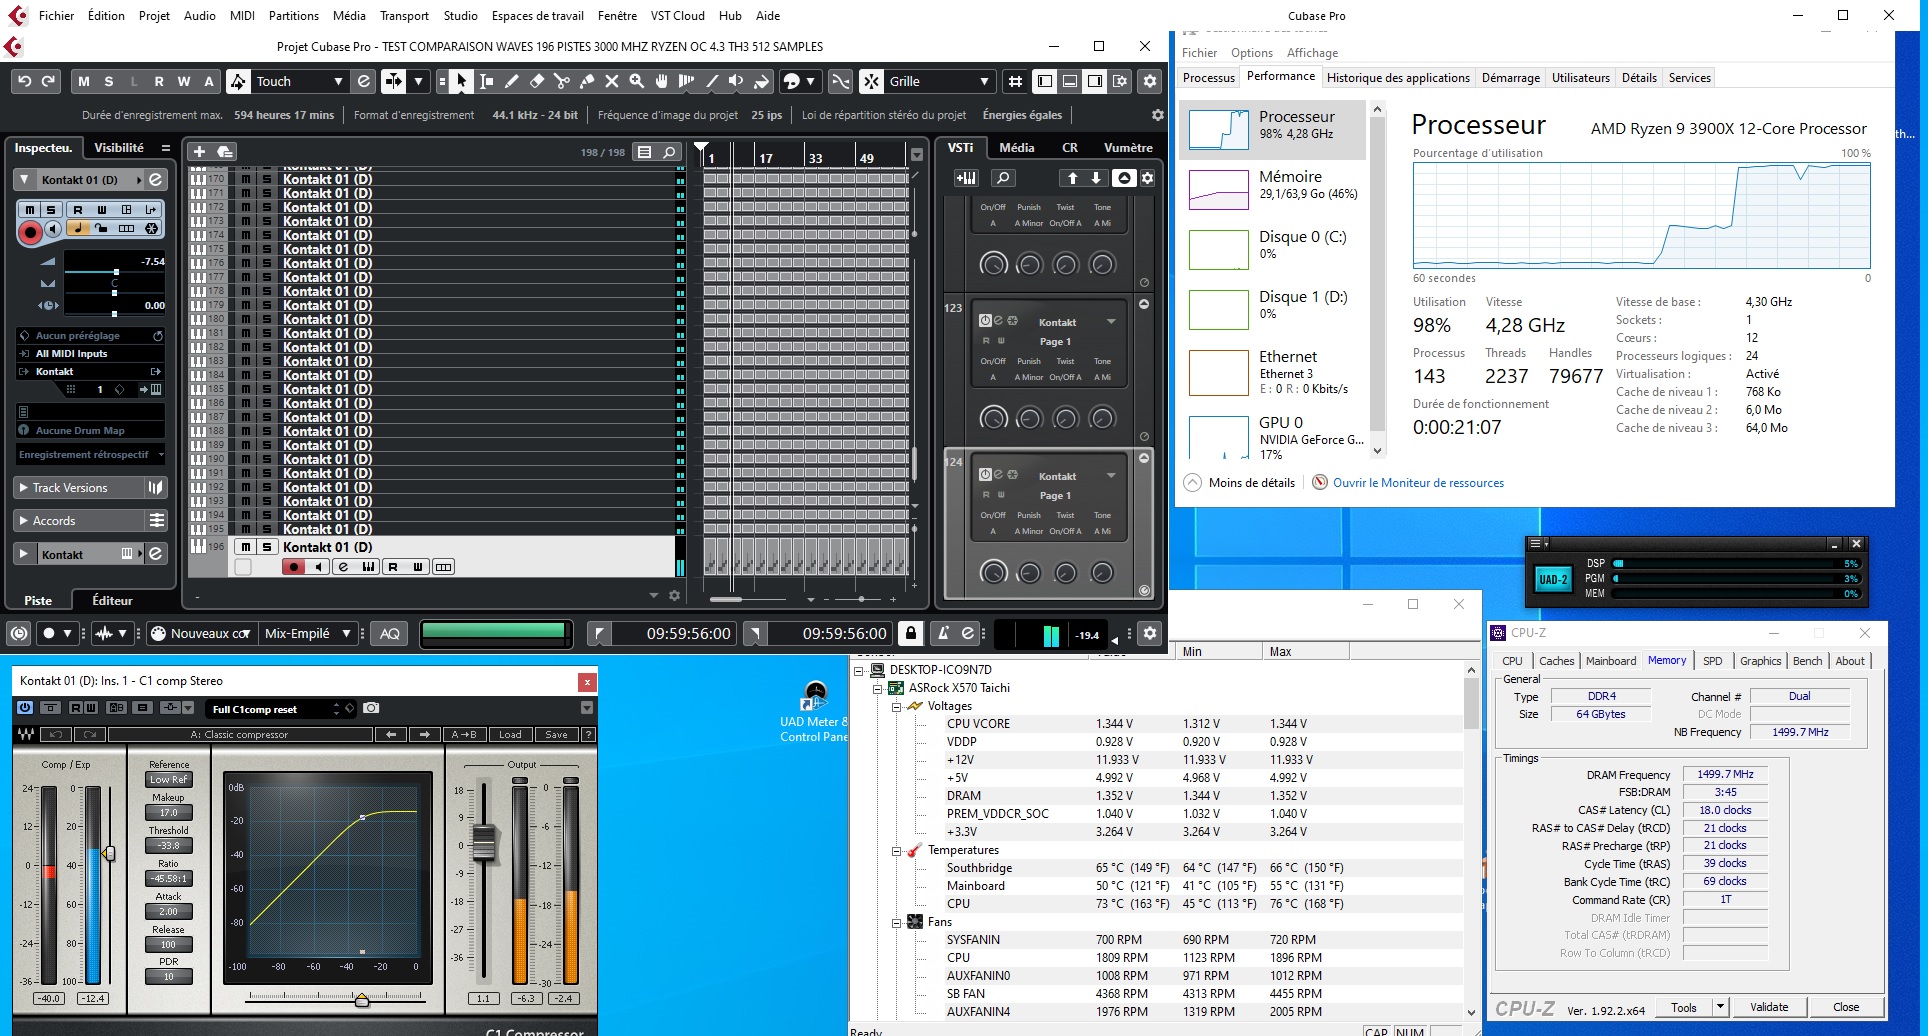Image resolution: width=1928 pixels, height=1036 pixels.
Task: Click the Add Track plus icon
Action: point(199,151)
